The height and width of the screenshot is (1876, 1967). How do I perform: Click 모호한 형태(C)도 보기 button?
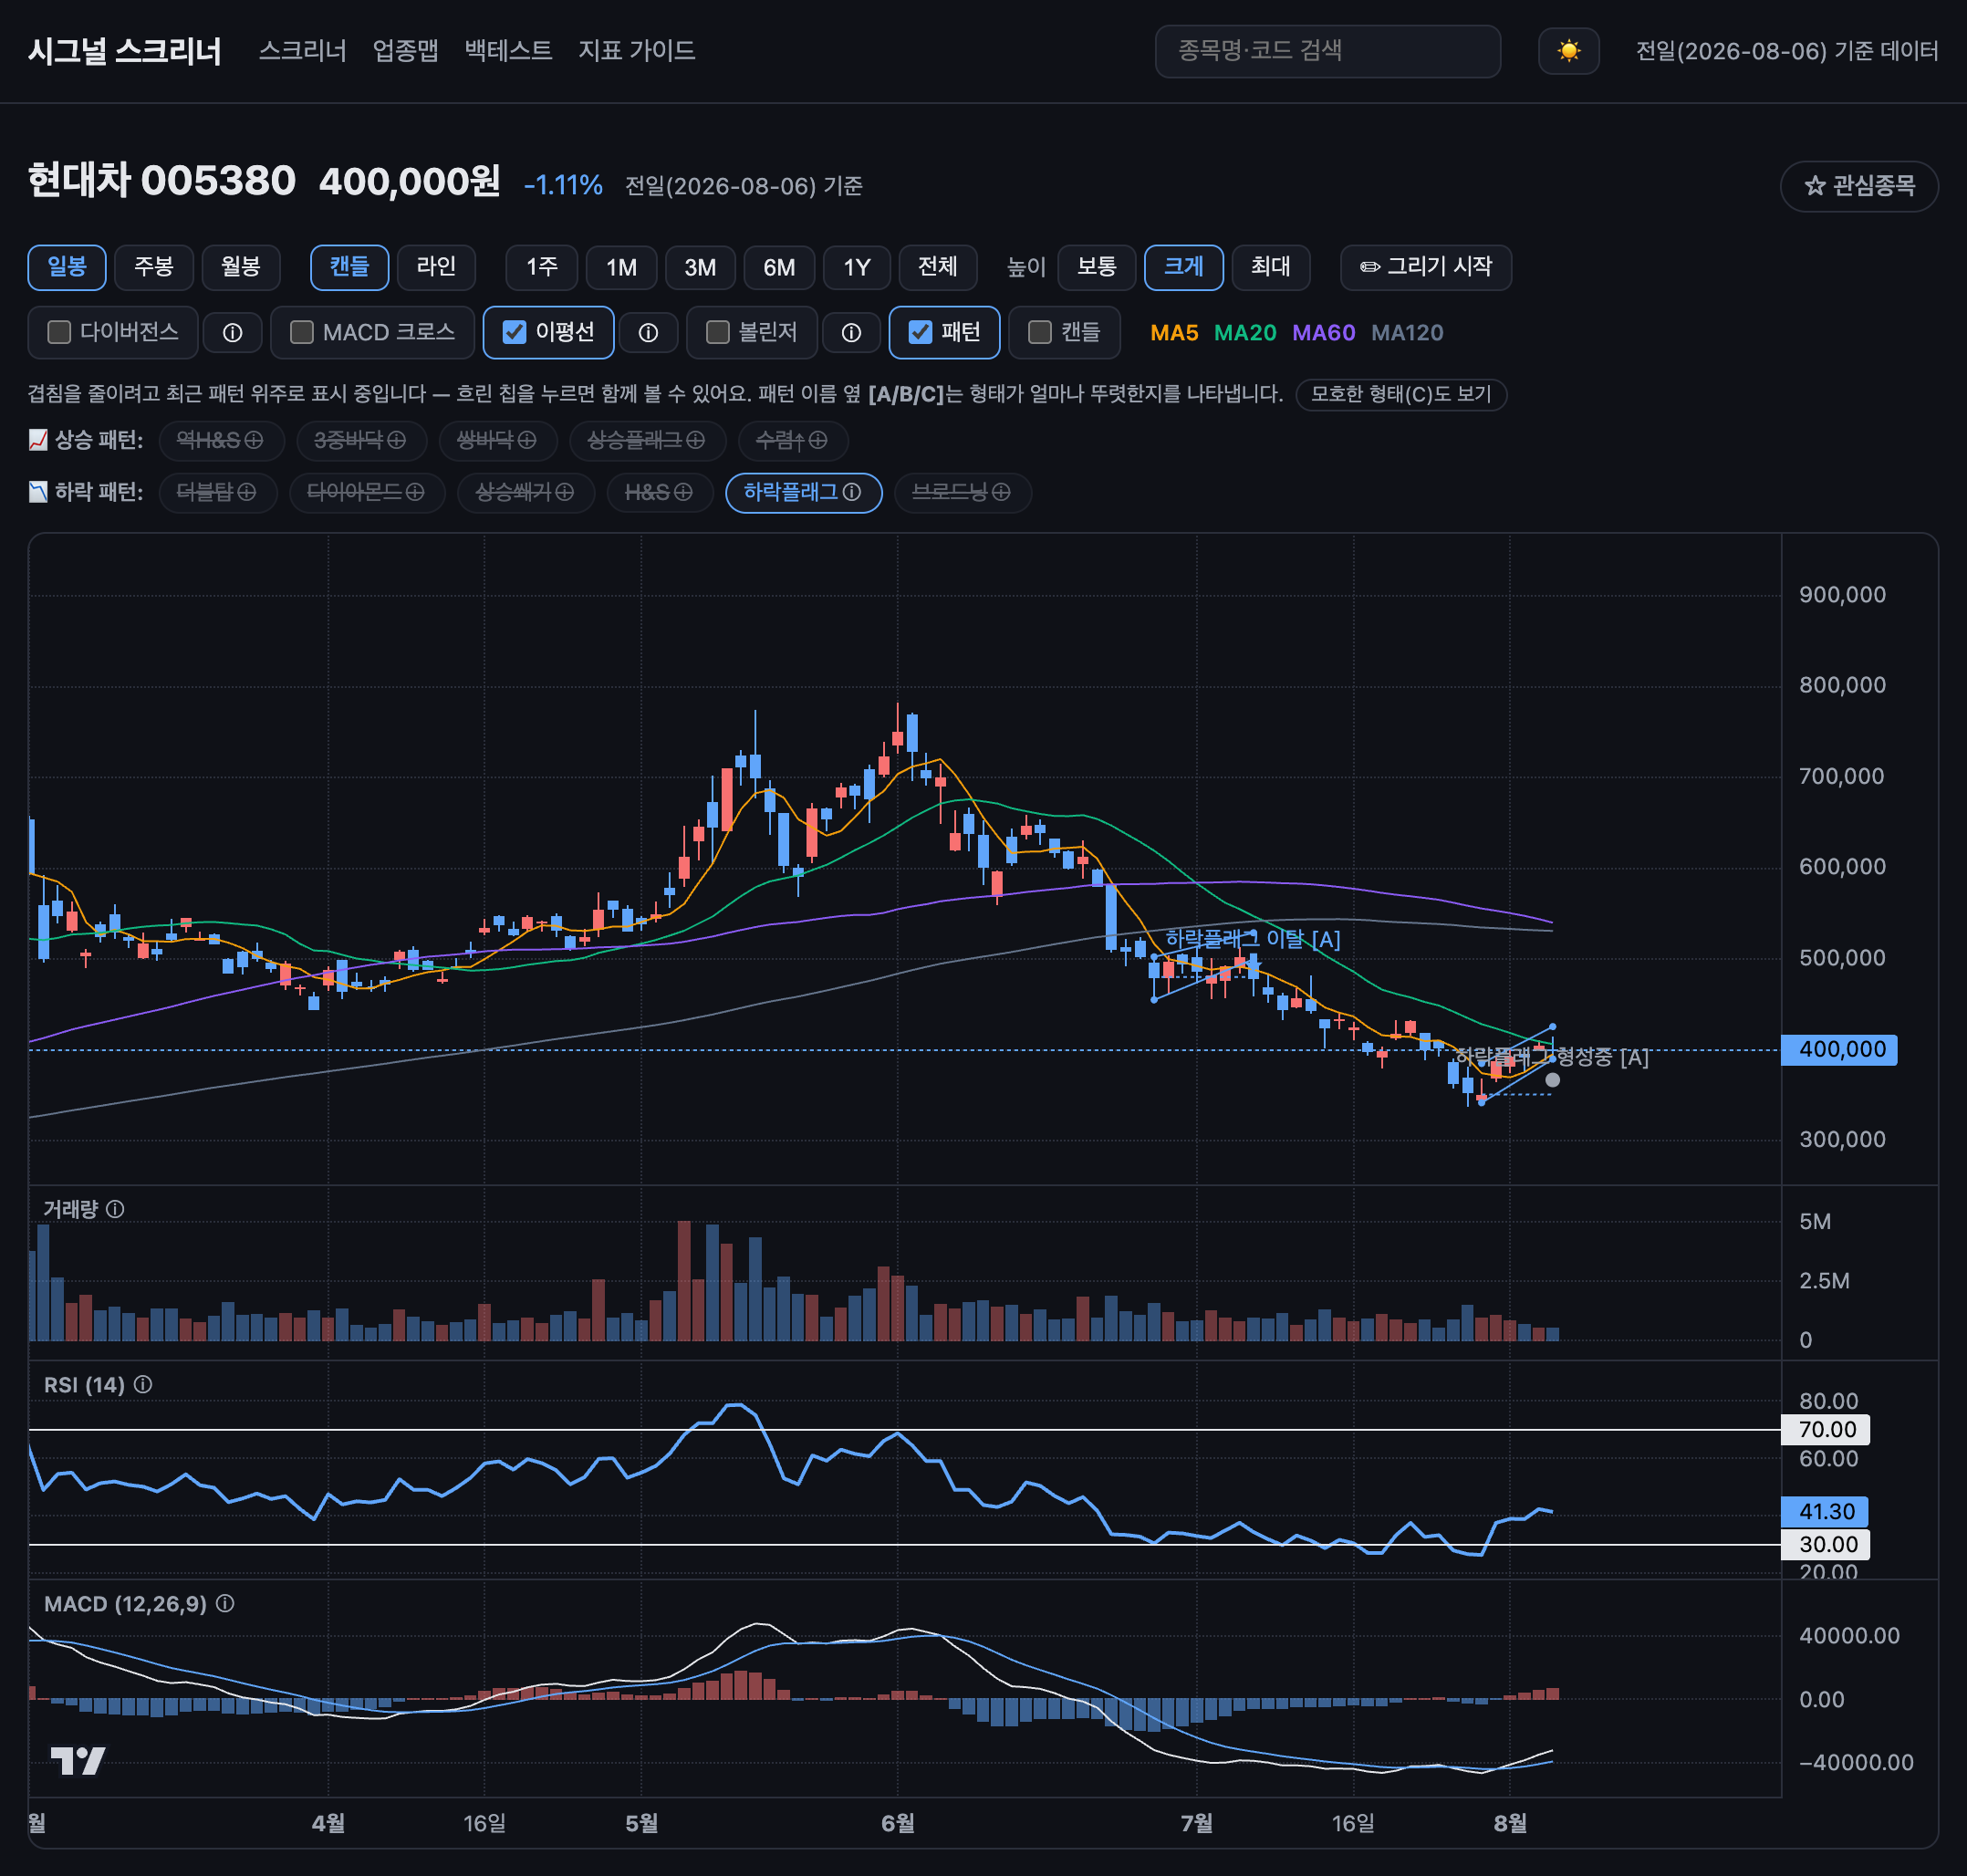tap(1401, 394)
